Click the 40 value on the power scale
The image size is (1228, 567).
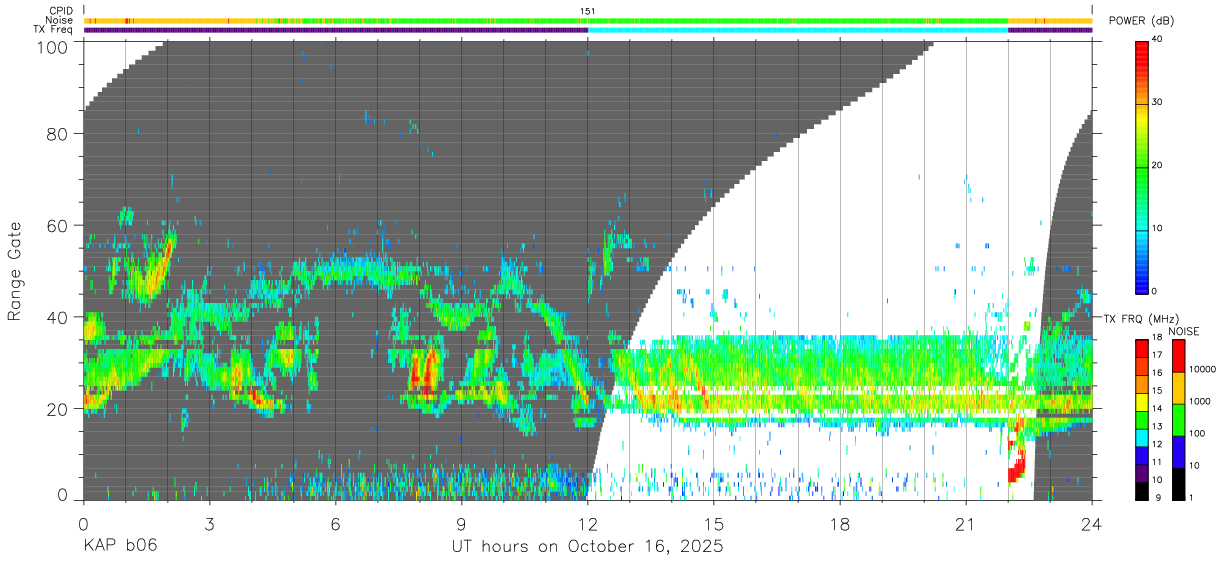click(x=1157, y=40)
